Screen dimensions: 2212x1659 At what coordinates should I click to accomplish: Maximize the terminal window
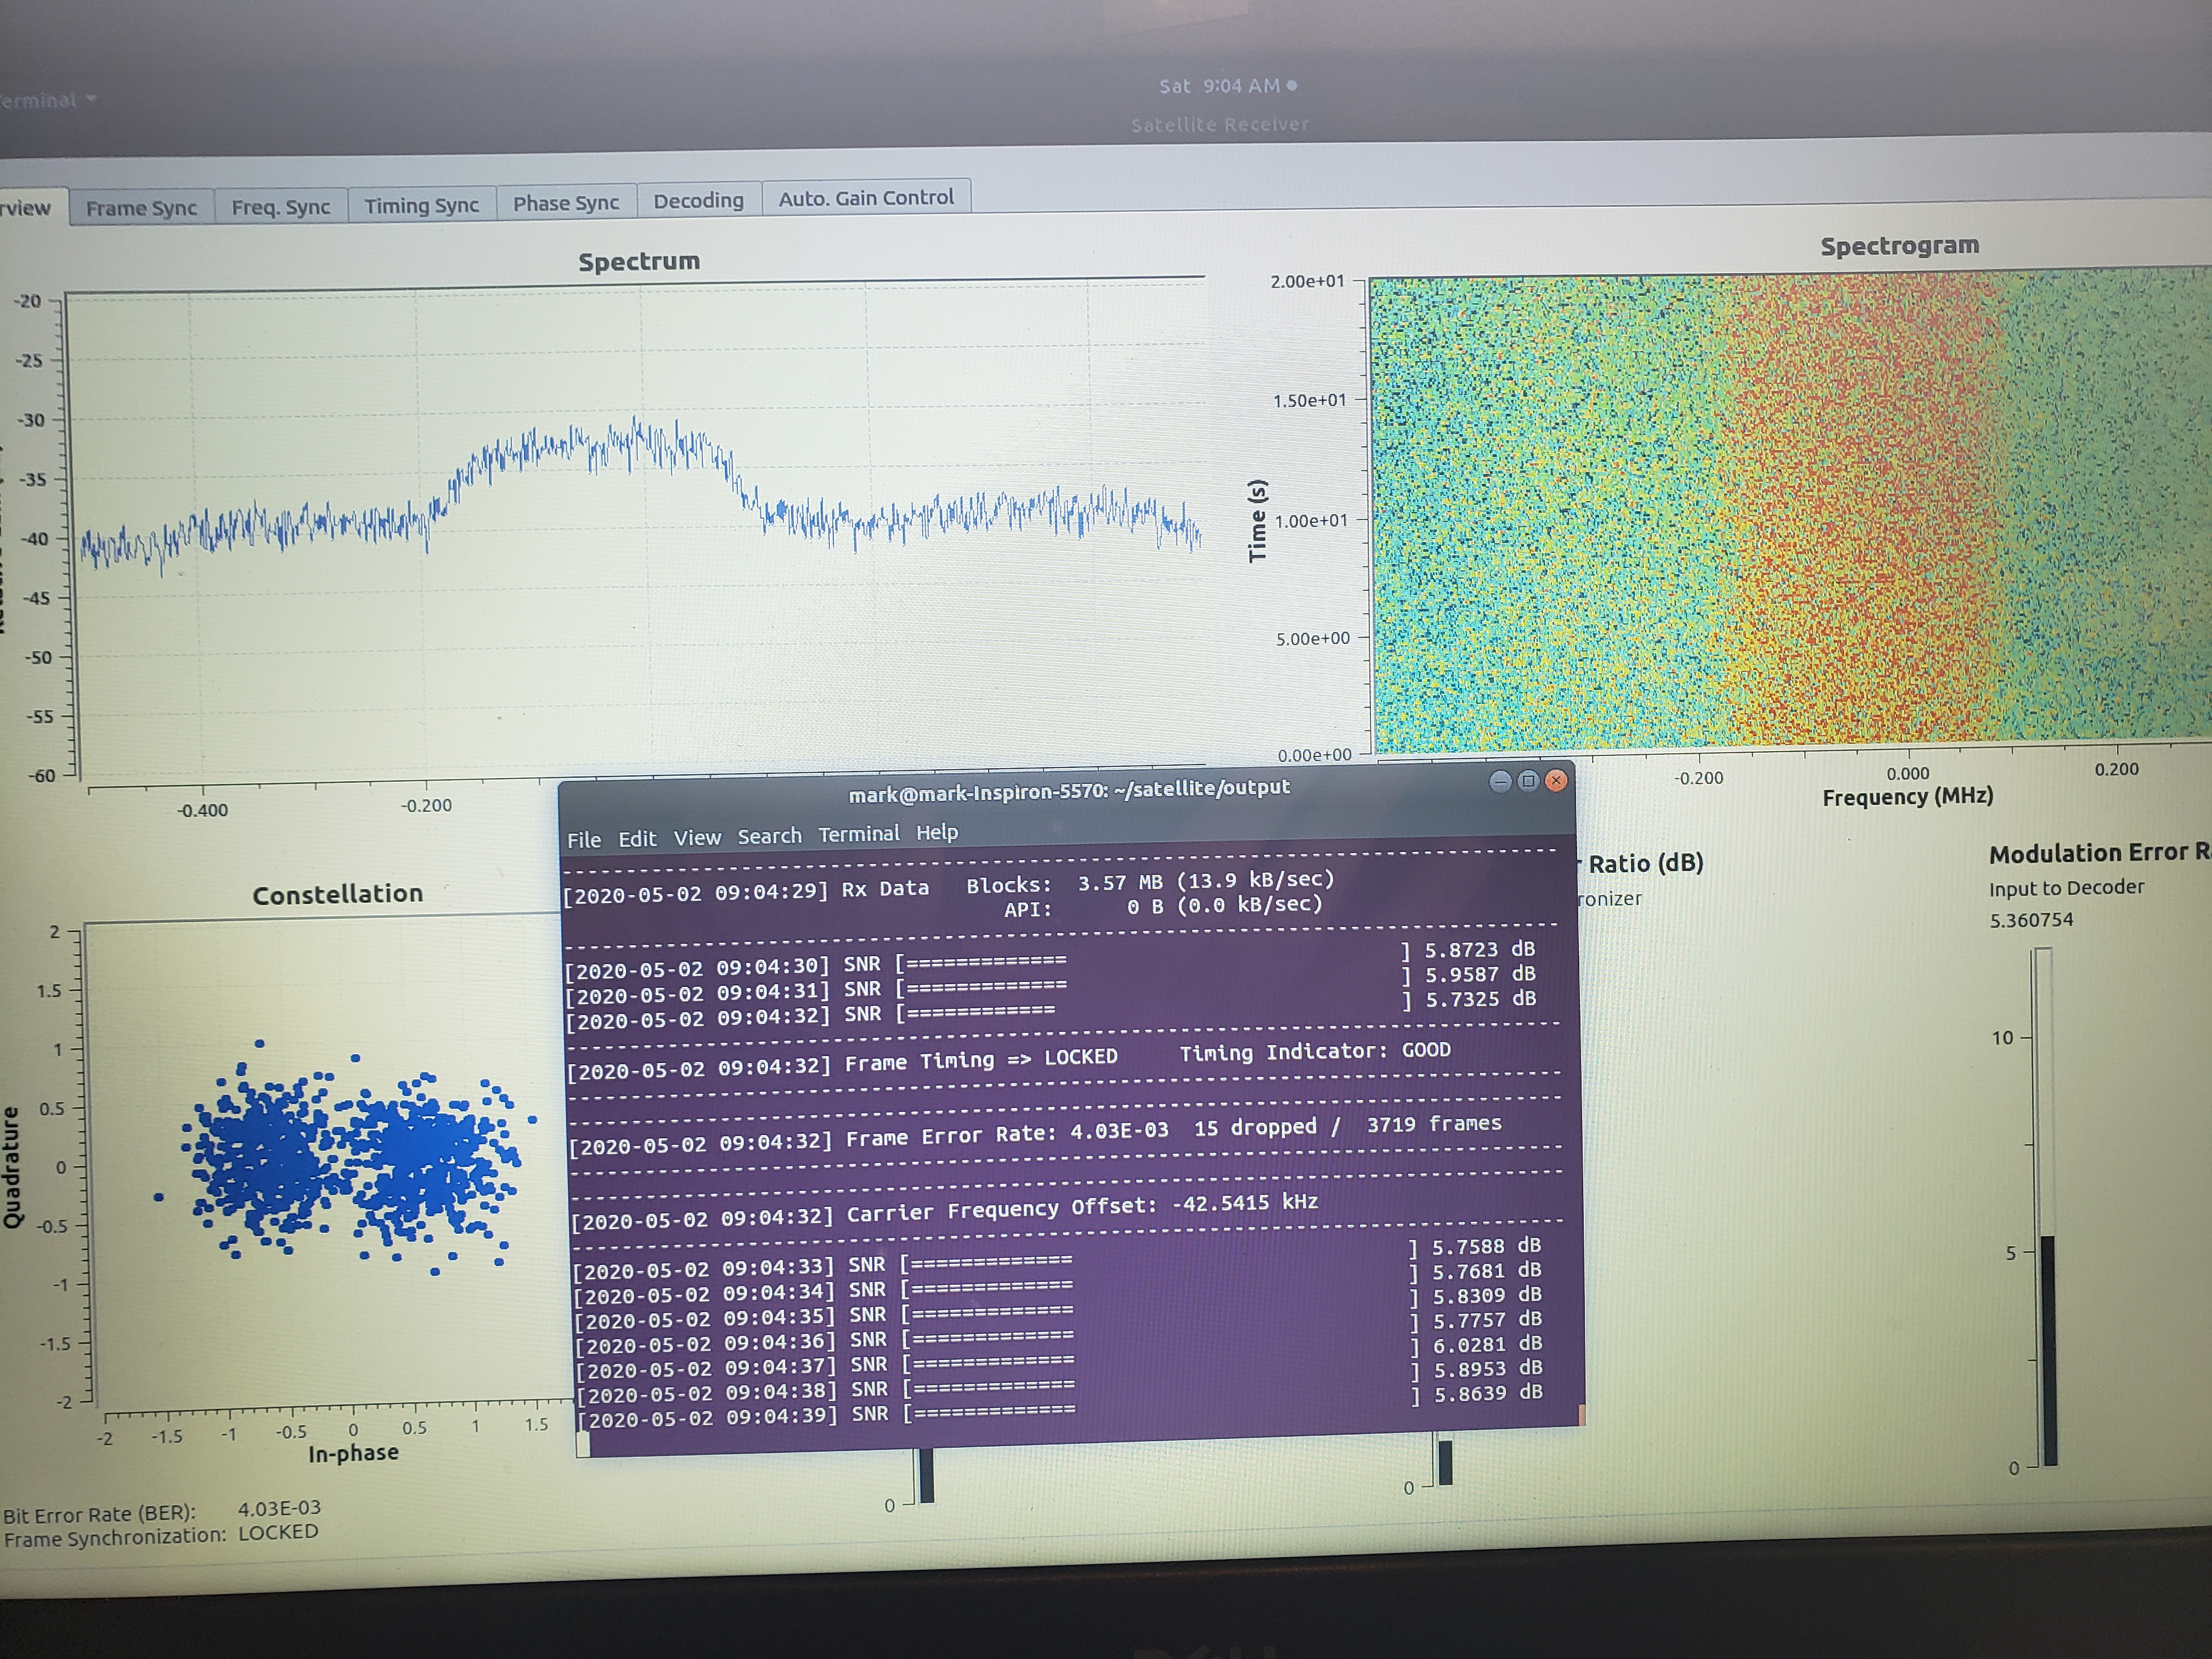(1528, 781)
